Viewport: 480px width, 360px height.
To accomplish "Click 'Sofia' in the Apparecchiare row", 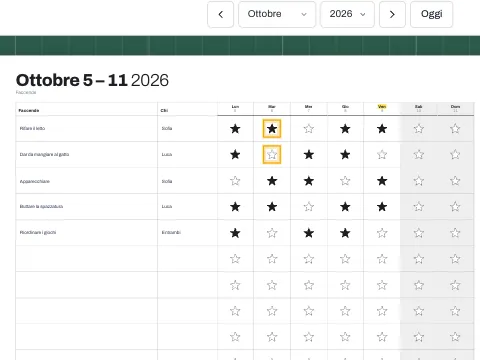I will point(167,181).
